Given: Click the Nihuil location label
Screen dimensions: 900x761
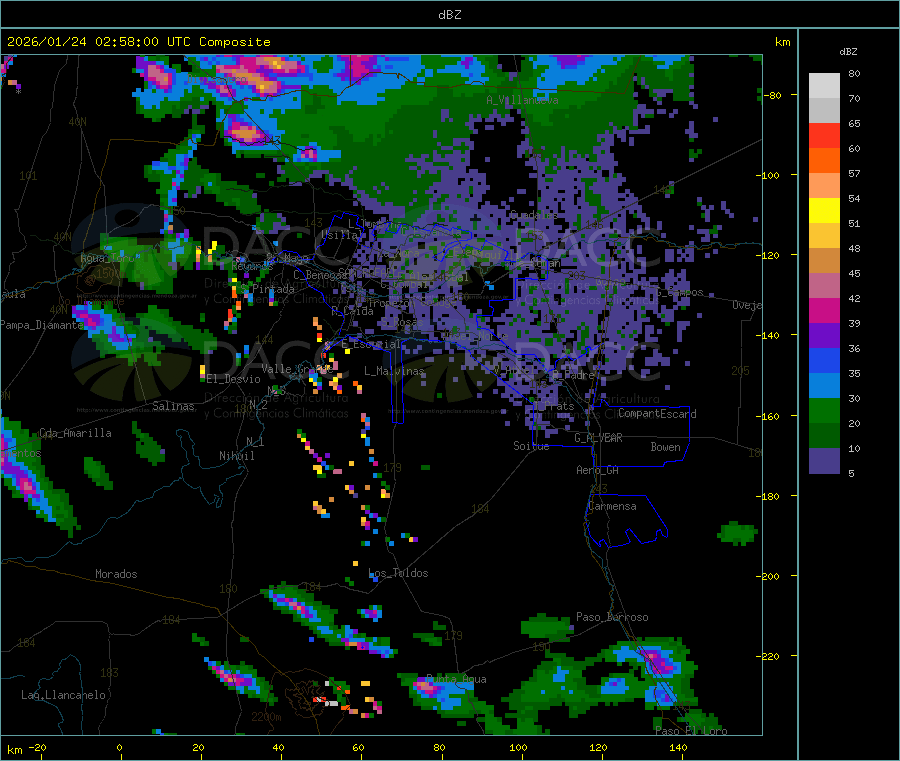Looking at the screenshot, I should (x=236, y=456).
